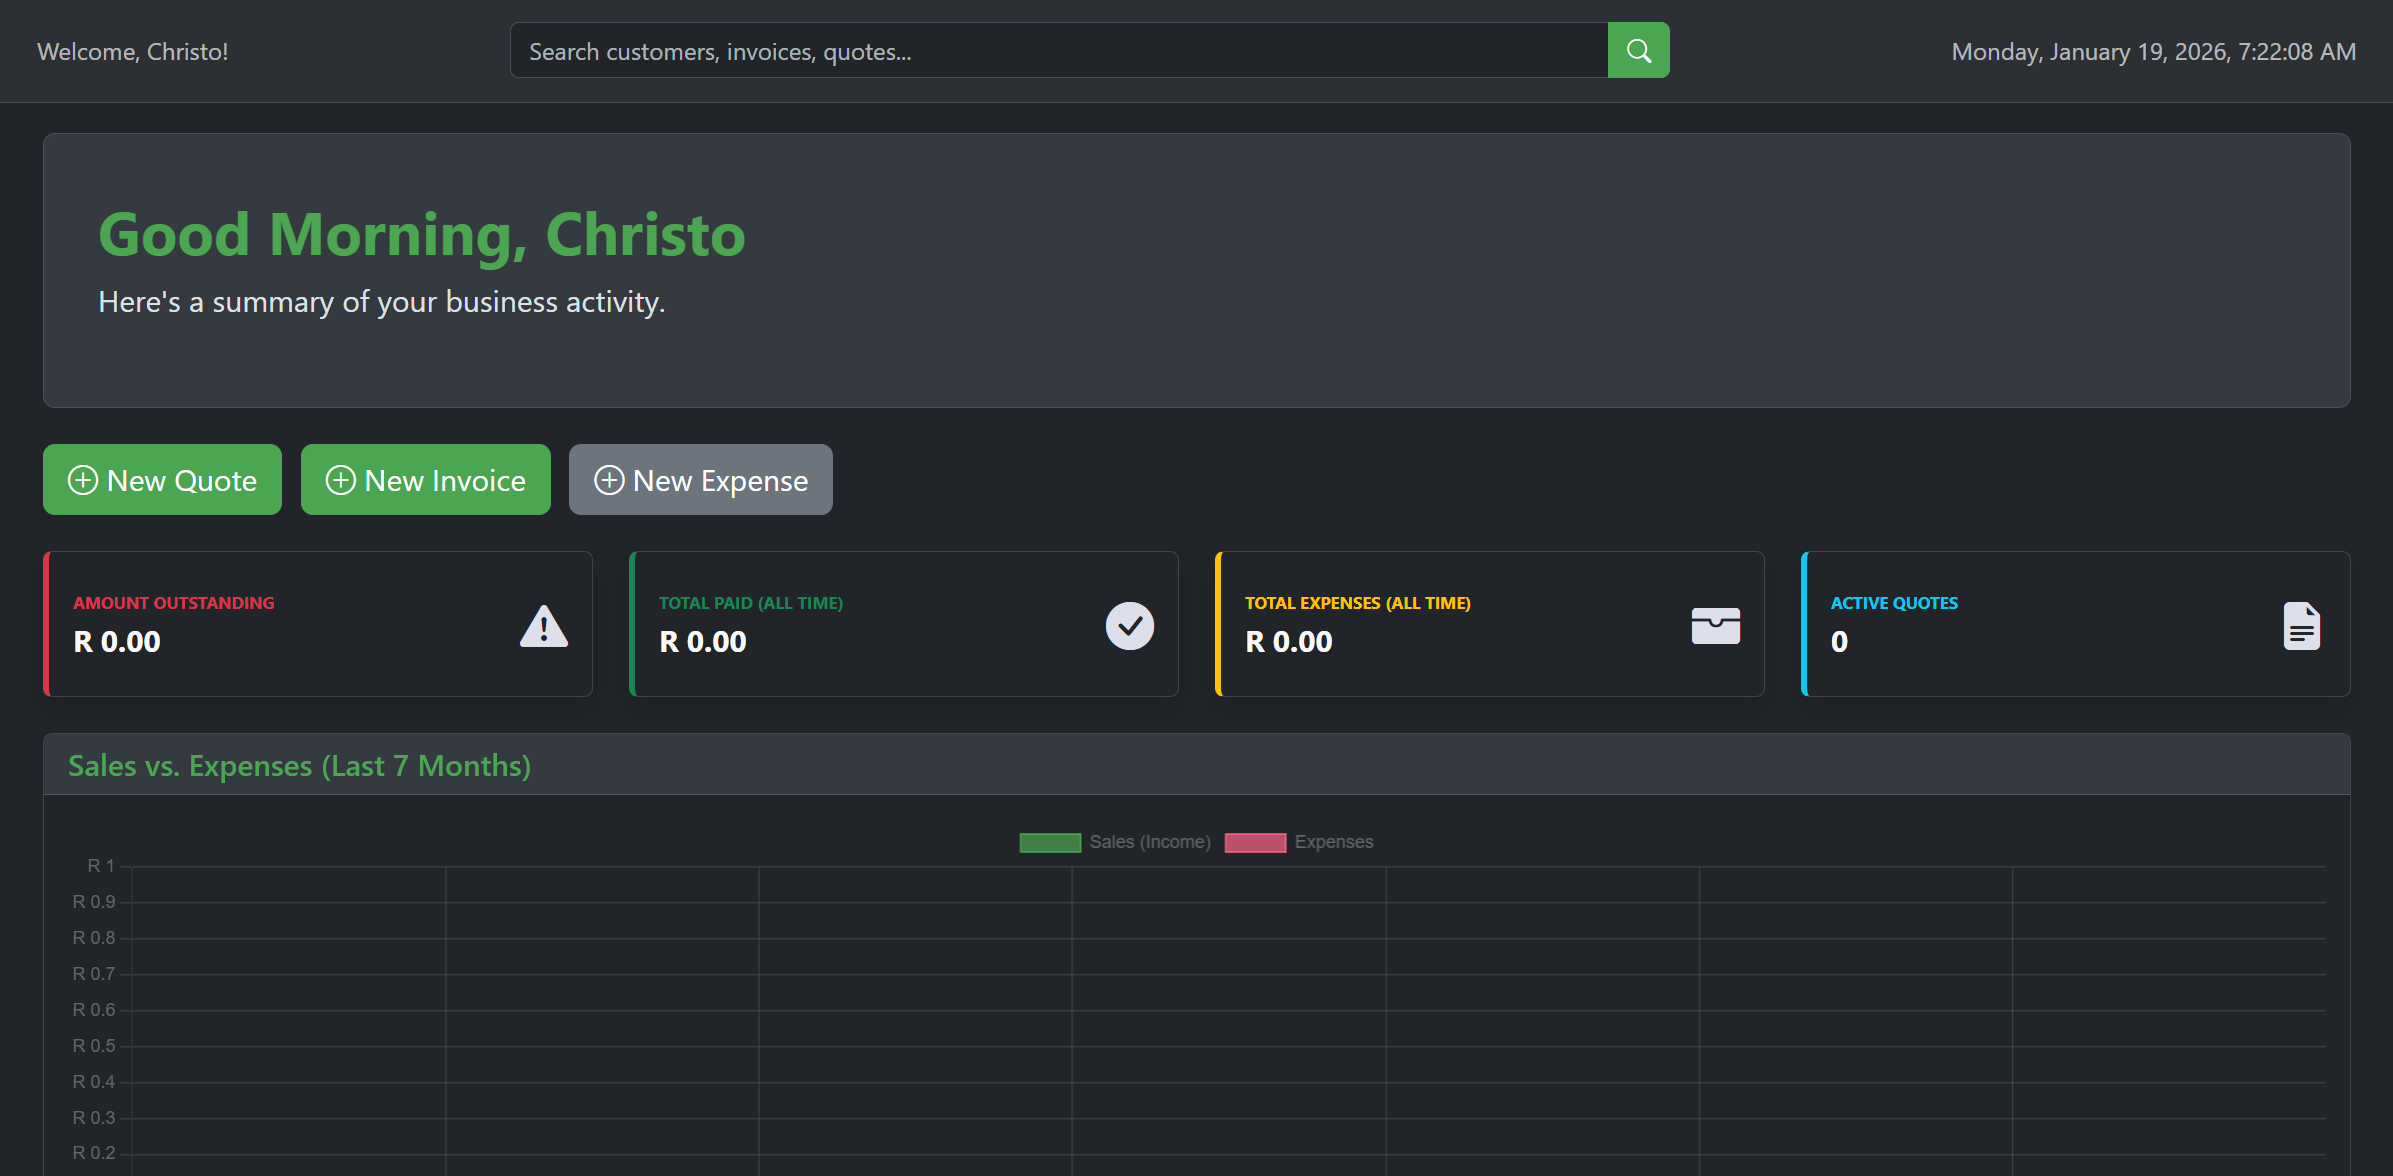Click the checkmark circle icon on Total Paid
The height and width of the screenshot is (1176, 2393).
point(1129,626)
